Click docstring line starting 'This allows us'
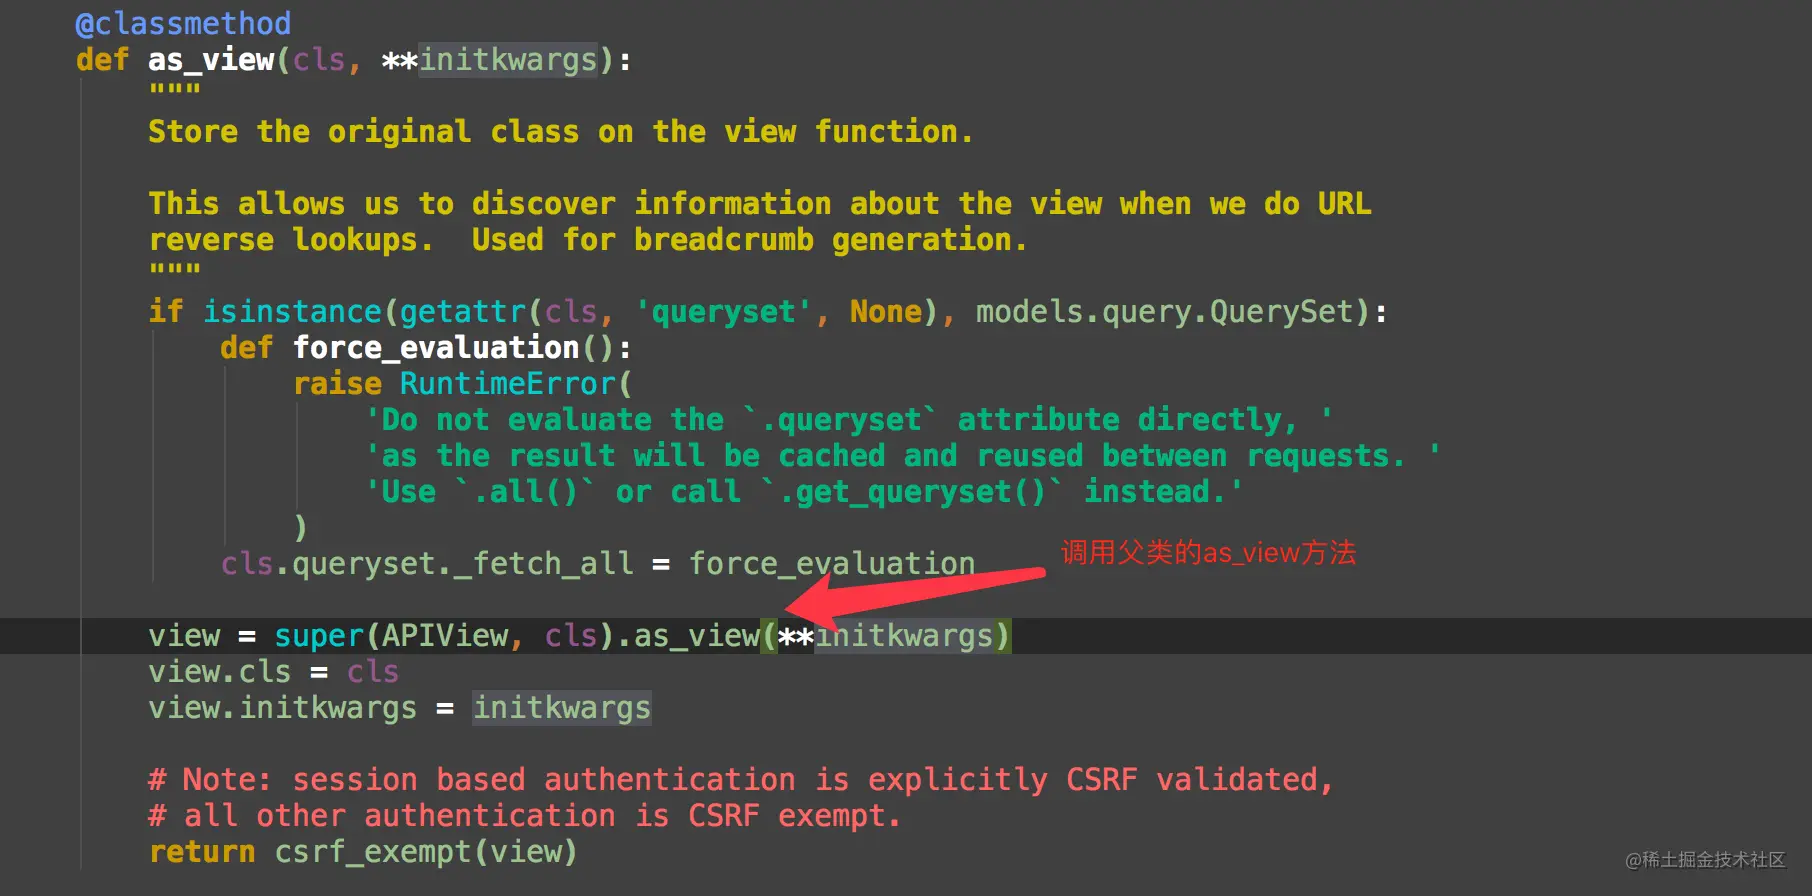The width and height of the screenshot is (1812, 896). point(760,204)
